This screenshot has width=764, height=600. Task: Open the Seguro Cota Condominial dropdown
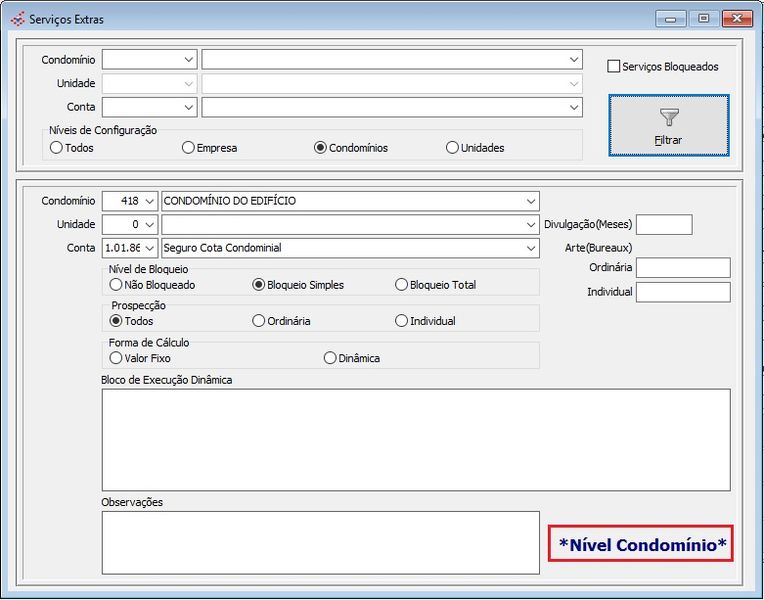pyautogui.click(x=530, y=248)
